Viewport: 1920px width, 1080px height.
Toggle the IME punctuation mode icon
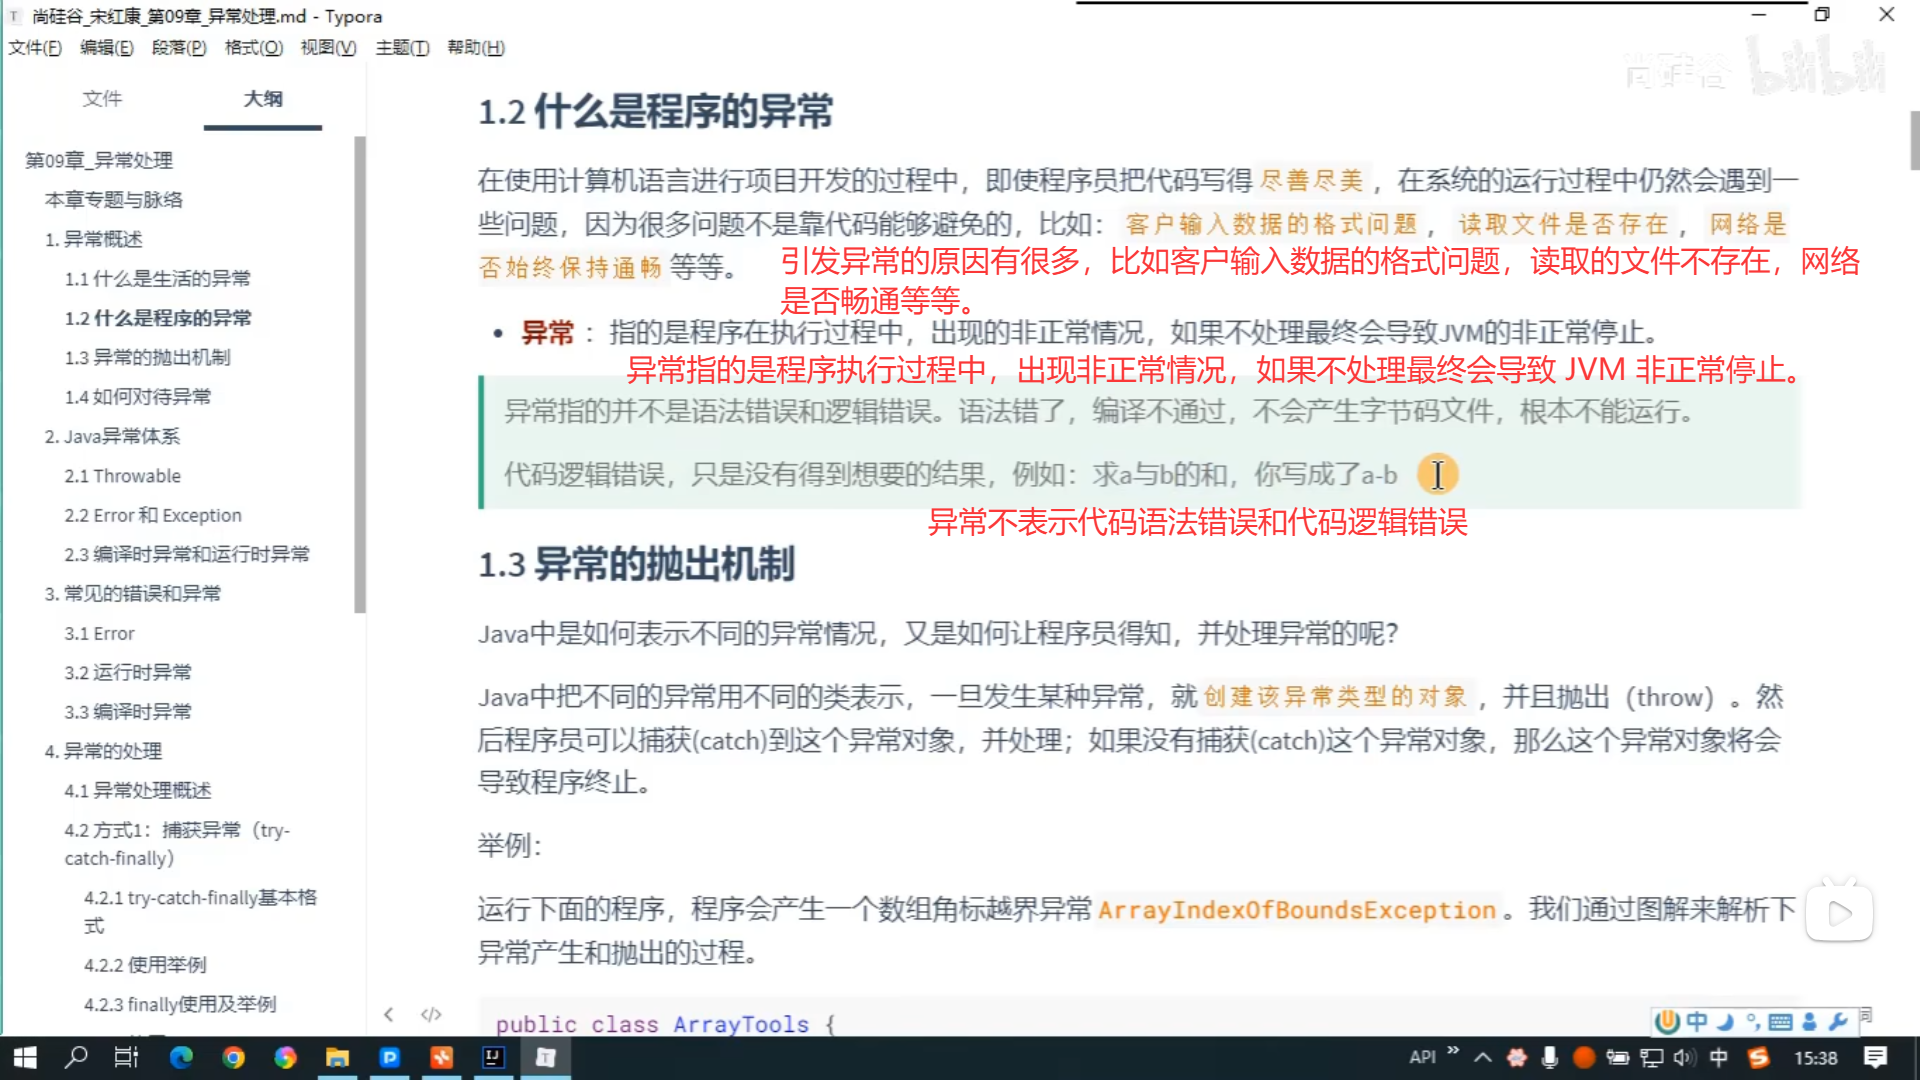pos(1752,1021)
